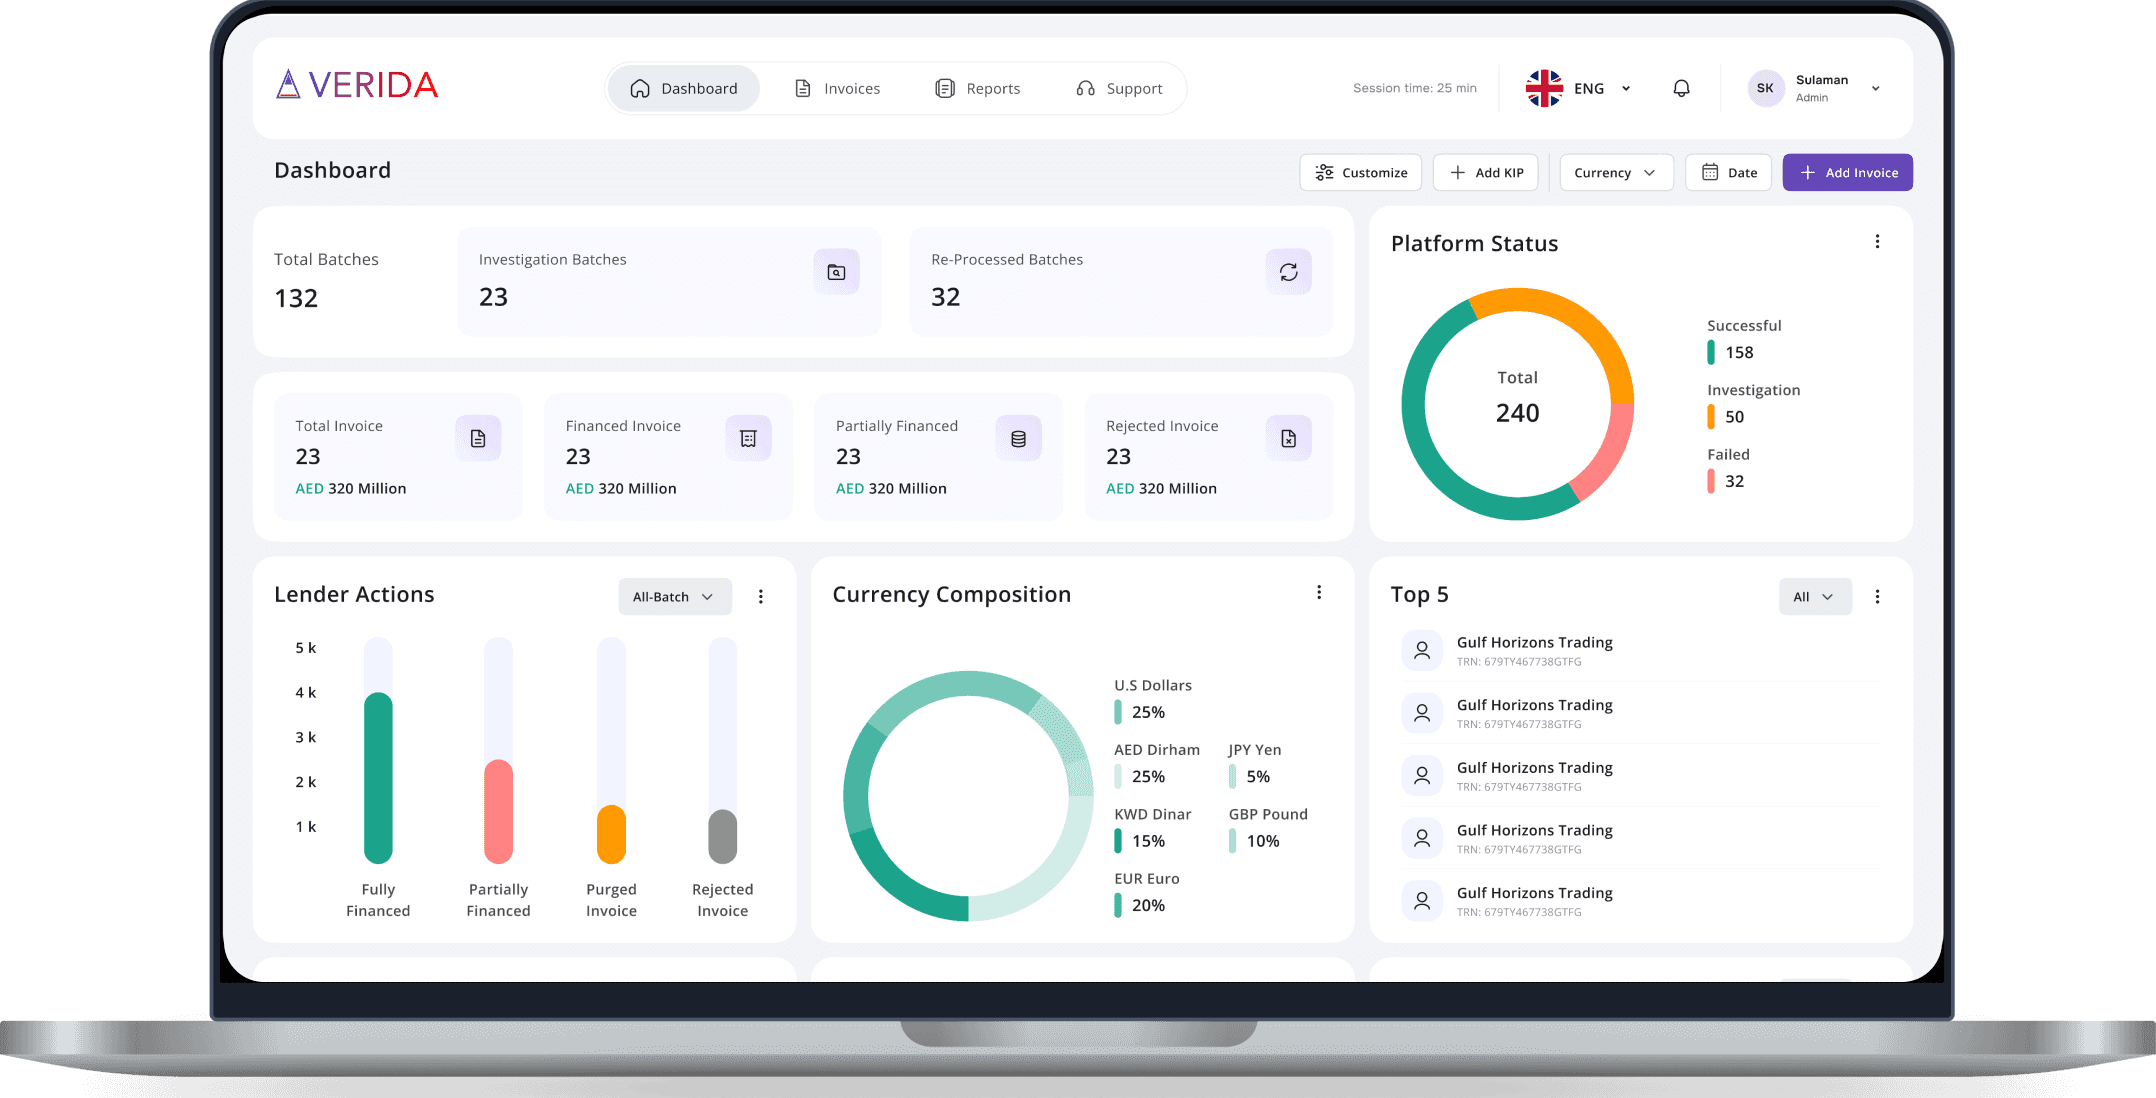The width and height of the screenshot is (2156, 1098).
Task: Open the Top 5 All filter dropdown
Action: tap(1815, 597)
